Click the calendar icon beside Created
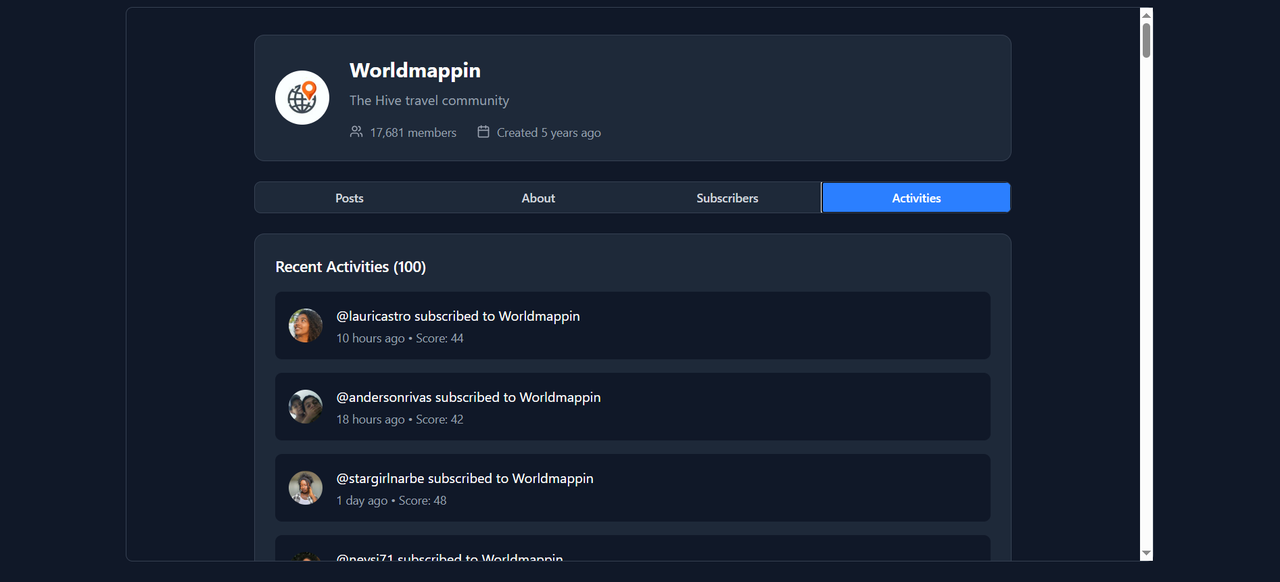The width and height of the screenshot is (1280, 582). (x=483, y=132)
